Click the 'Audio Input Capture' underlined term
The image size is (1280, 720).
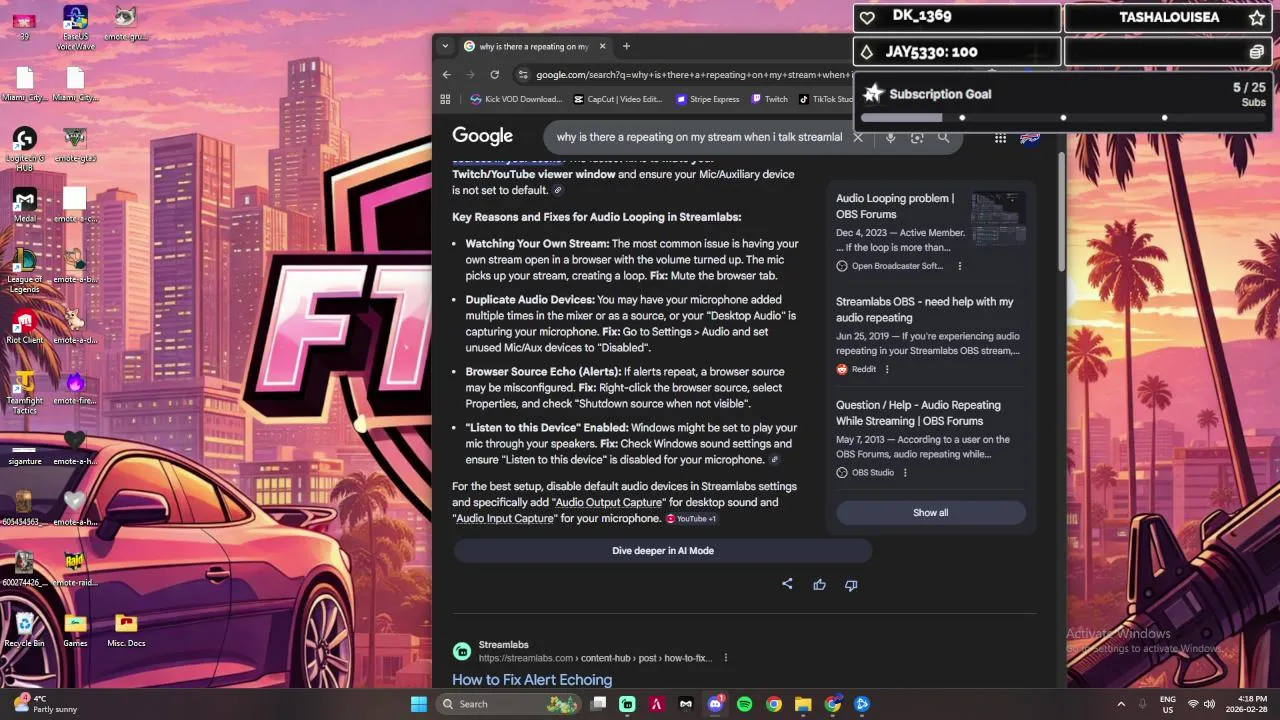tap(505, 518)
